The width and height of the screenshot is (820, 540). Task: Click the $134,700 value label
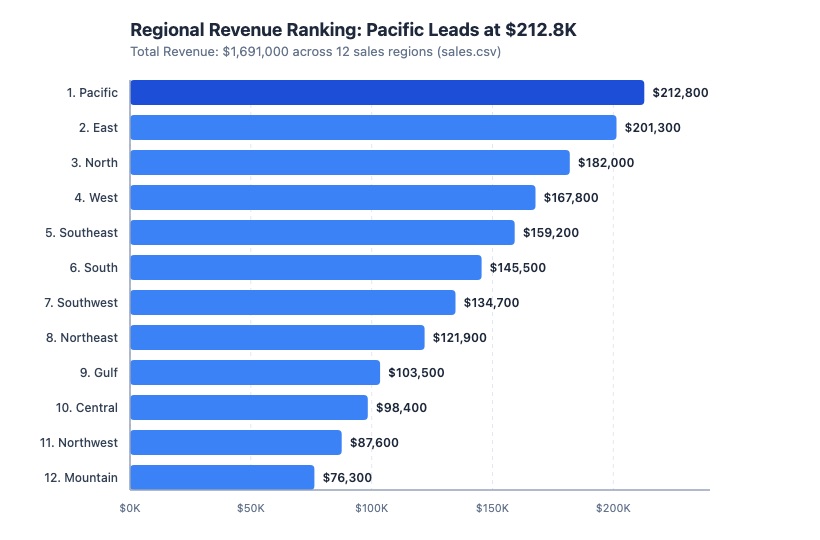[x=492, y=303]
